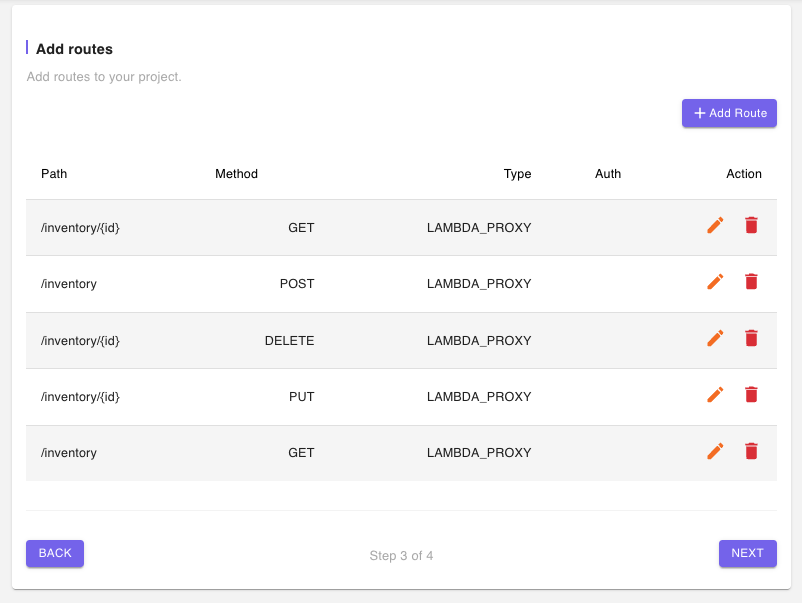Select the PUT method cell
This screenshot has width=802, height=603.
point(301,397)
